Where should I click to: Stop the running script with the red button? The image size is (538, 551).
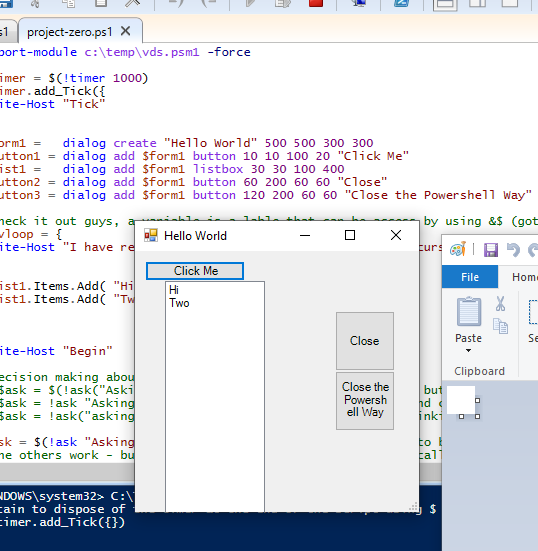pos(316,3)
